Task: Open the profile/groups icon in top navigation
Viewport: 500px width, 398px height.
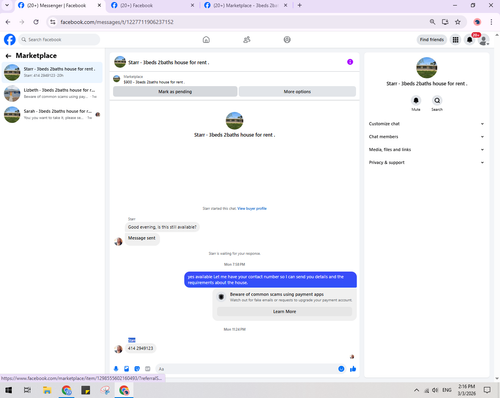Action: coord(287,40)
